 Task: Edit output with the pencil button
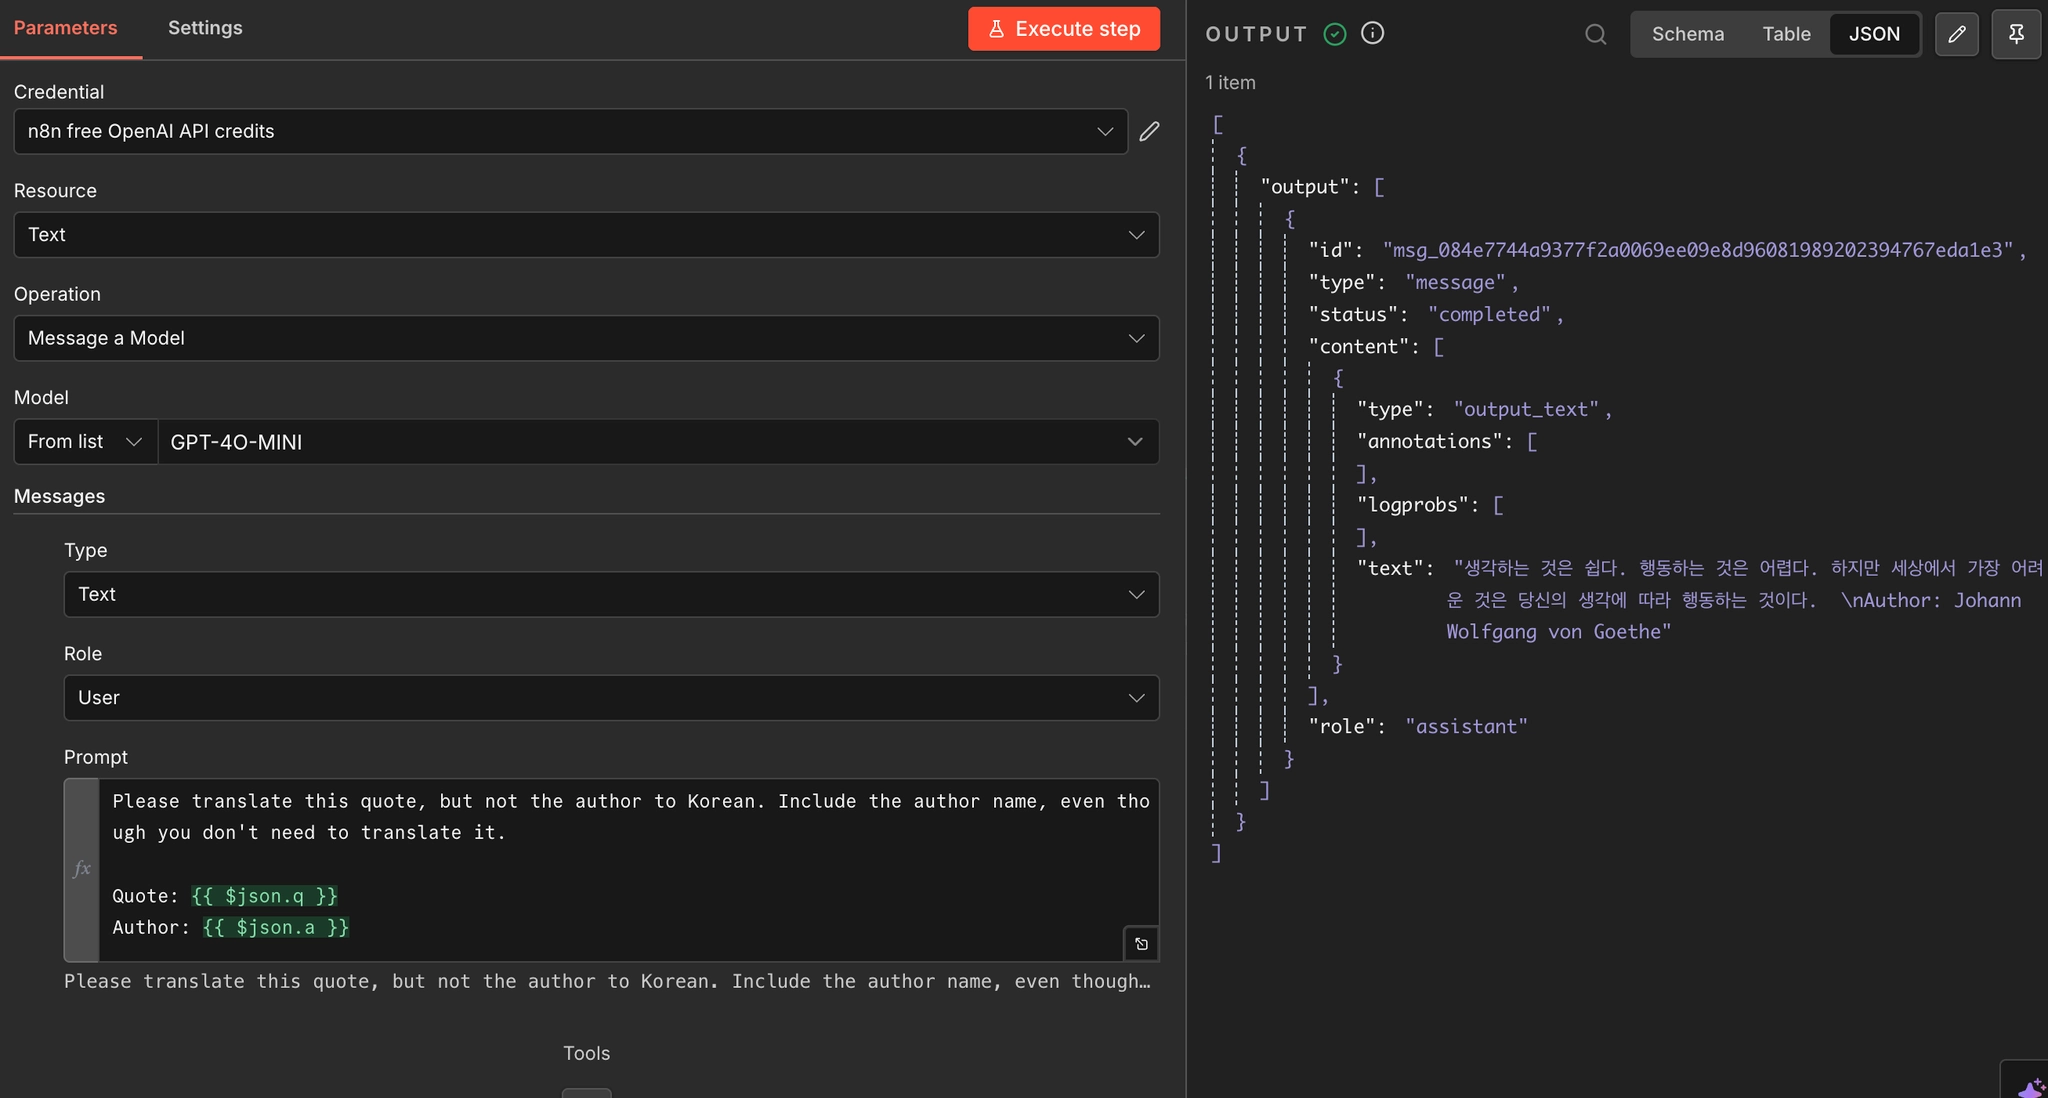[1957, 34]
